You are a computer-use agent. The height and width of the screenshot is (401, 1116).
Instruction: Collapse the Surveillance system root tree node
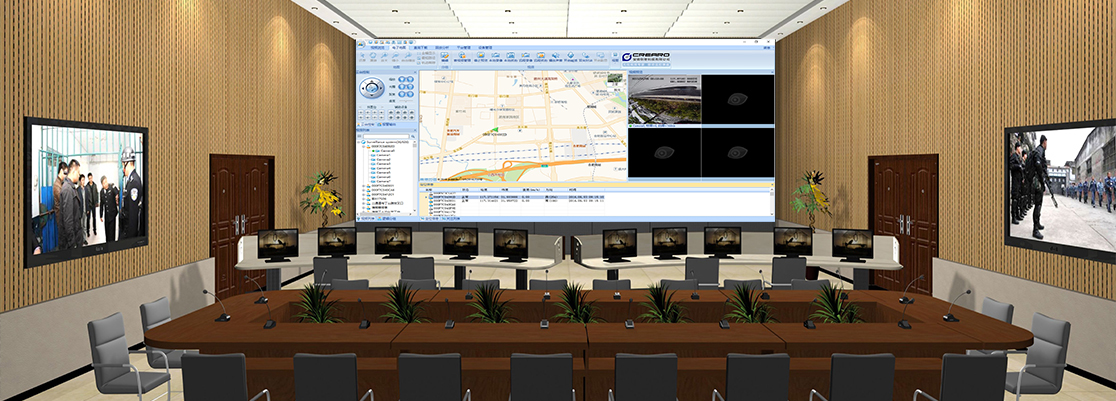[359, 141]
